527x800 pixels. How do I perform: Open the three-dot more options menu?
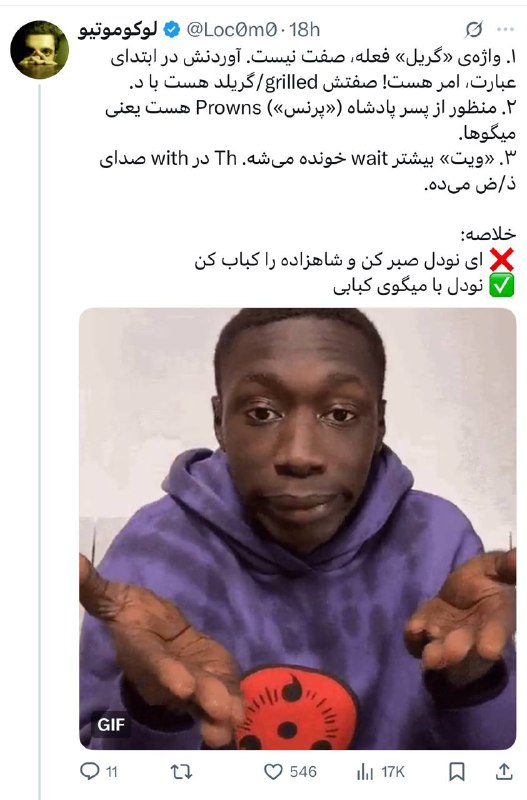pos(506,30)
